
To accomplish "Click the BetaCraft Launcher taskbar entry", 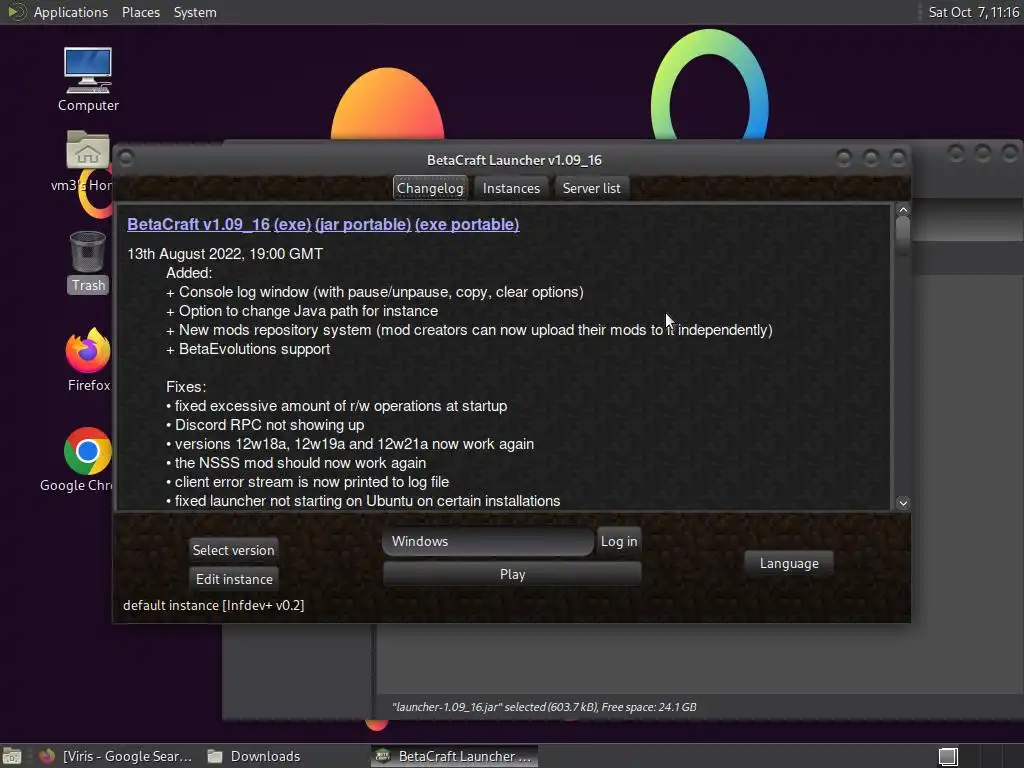I will tap(455, 756).
